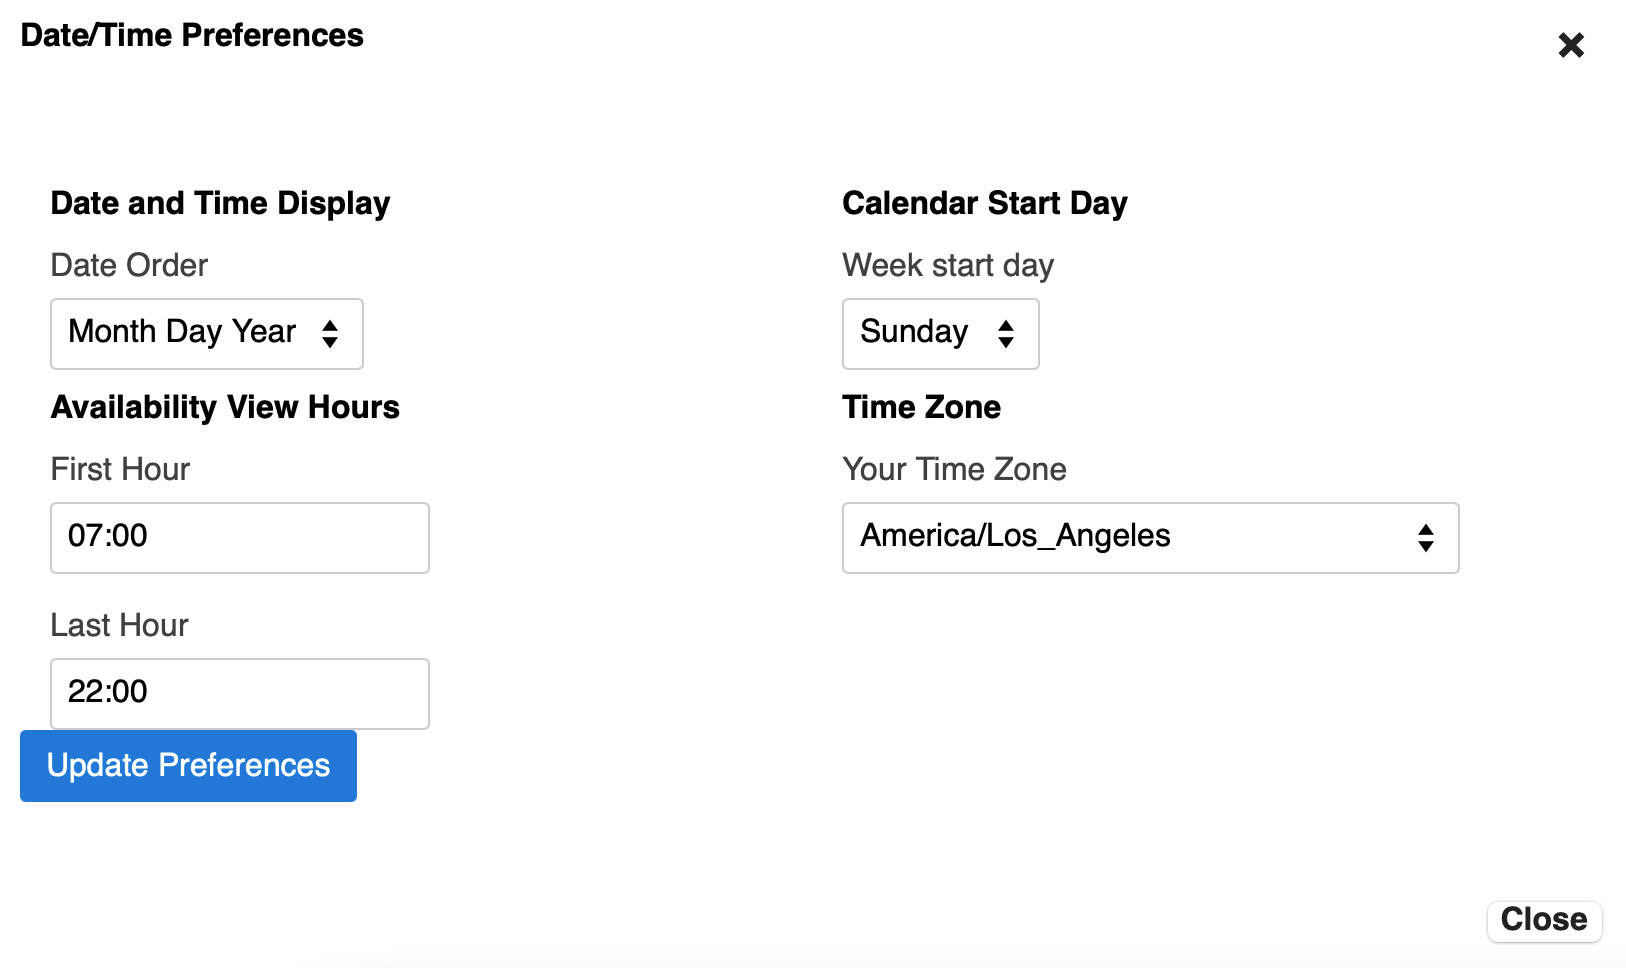Click the Your Time Zone label
Viewport: 1626px width, 968px height.
coord(954,469)
